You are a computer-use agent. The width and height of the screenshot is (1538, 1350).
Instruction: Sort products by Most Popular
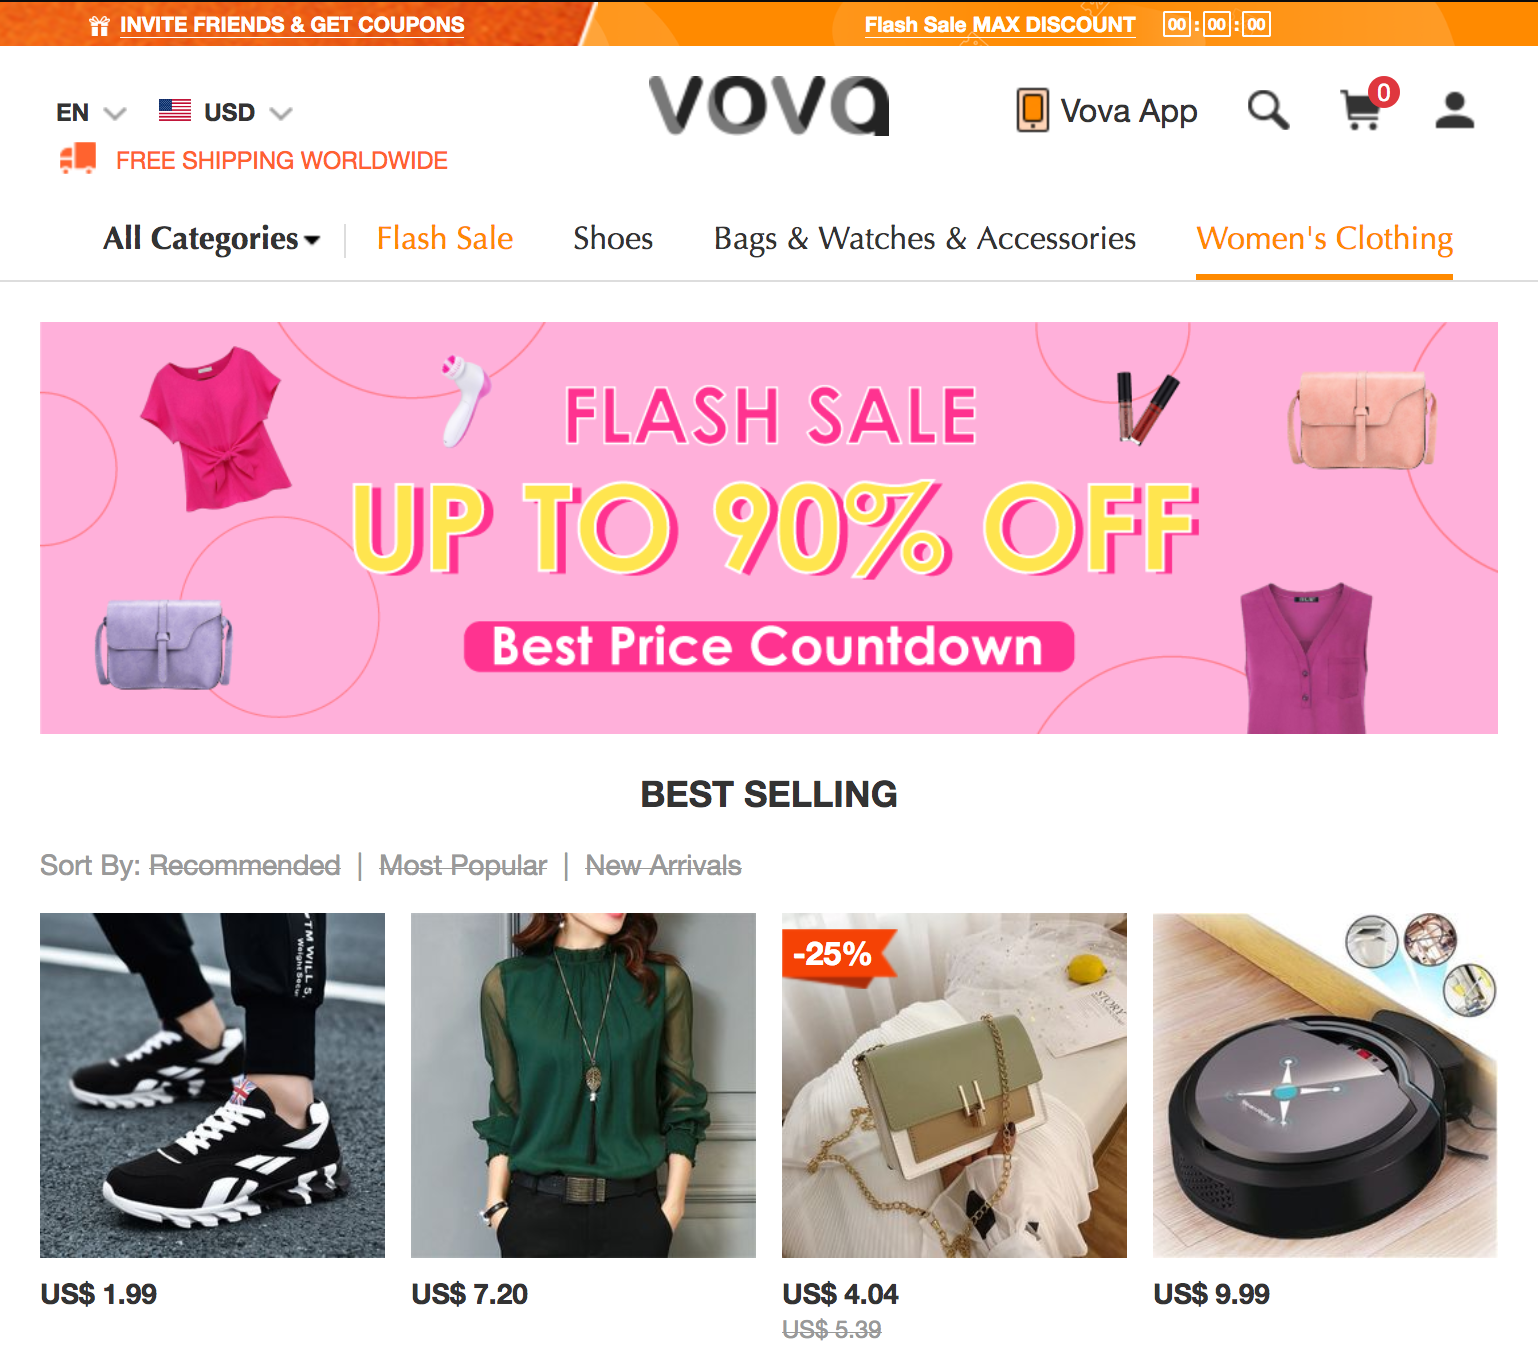pos(463,865)
